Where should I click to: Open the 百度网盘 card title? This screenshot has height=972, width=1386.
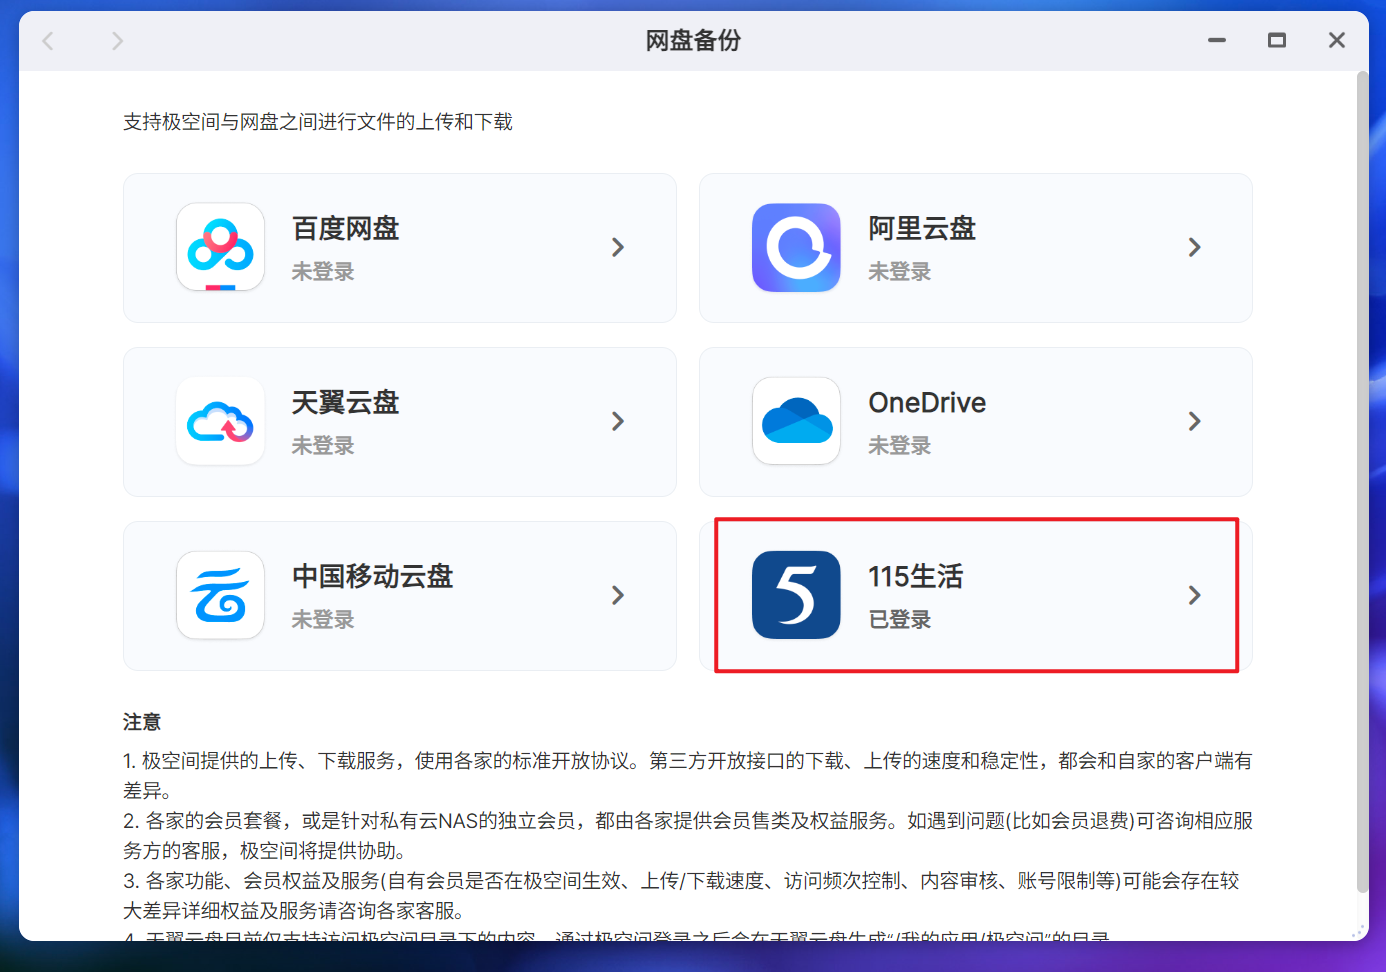pyautogui.click(x=346, y=229)
